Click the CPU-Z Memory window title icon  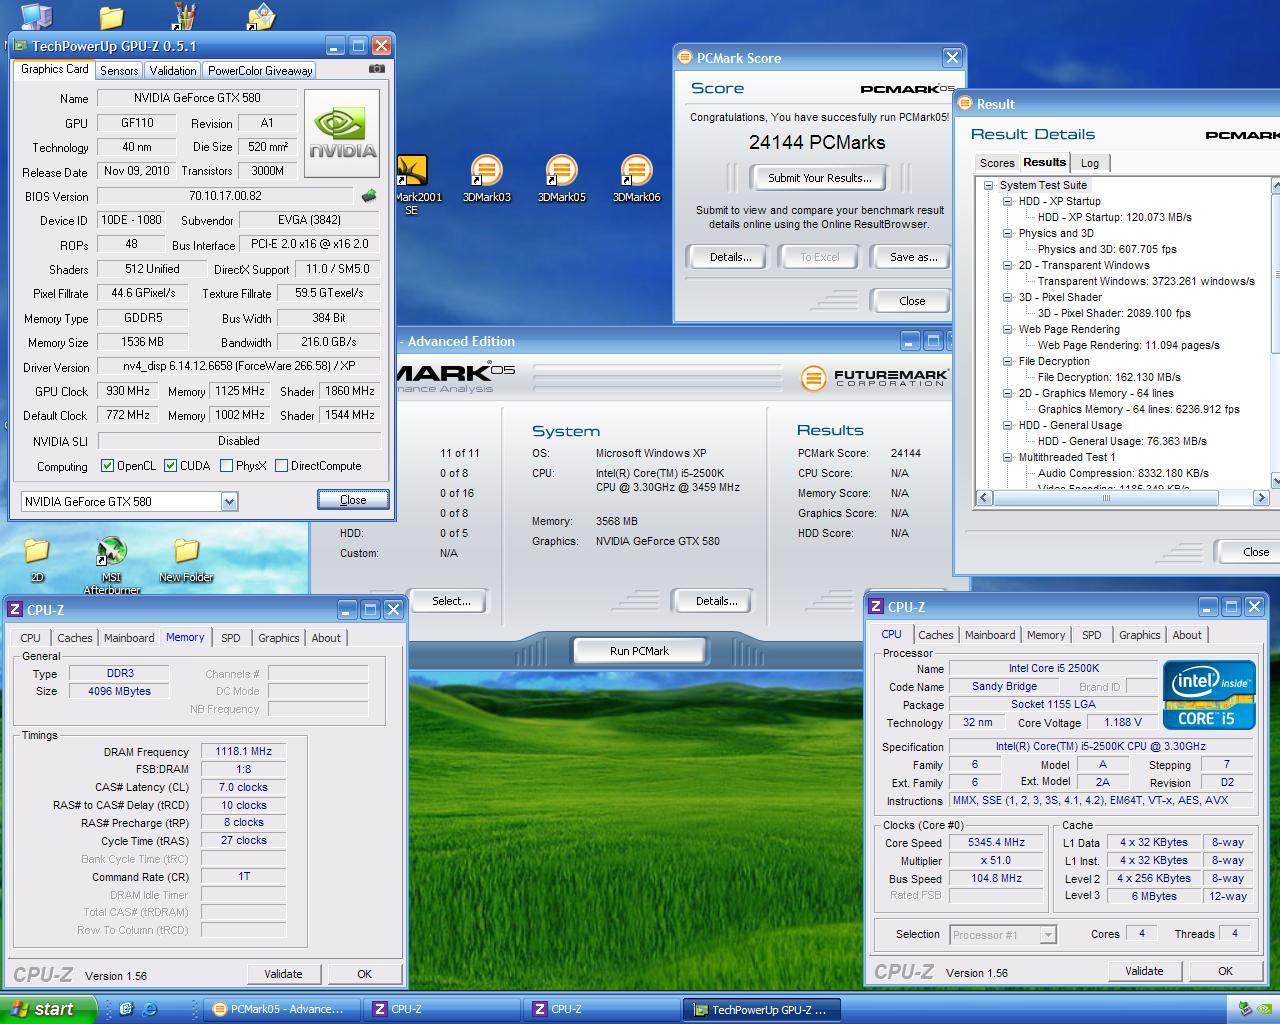[x=15, y=609]
